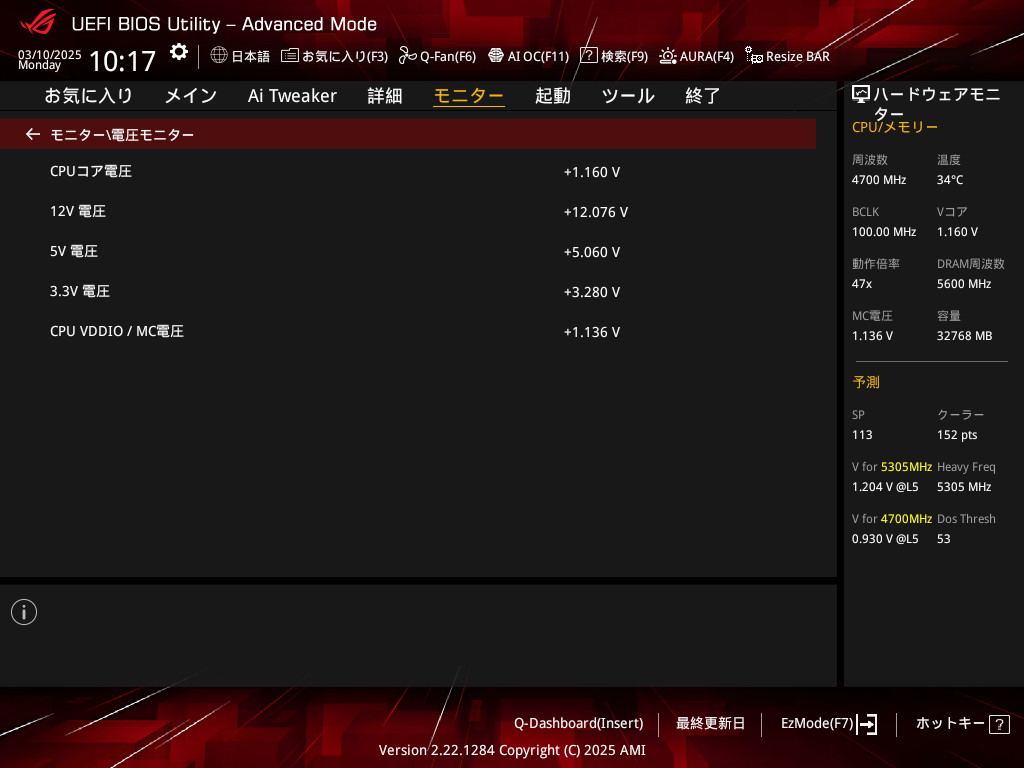Click 47x ratio value
The width and height of the screenshot is (1024, 768).
pos(861,283)
